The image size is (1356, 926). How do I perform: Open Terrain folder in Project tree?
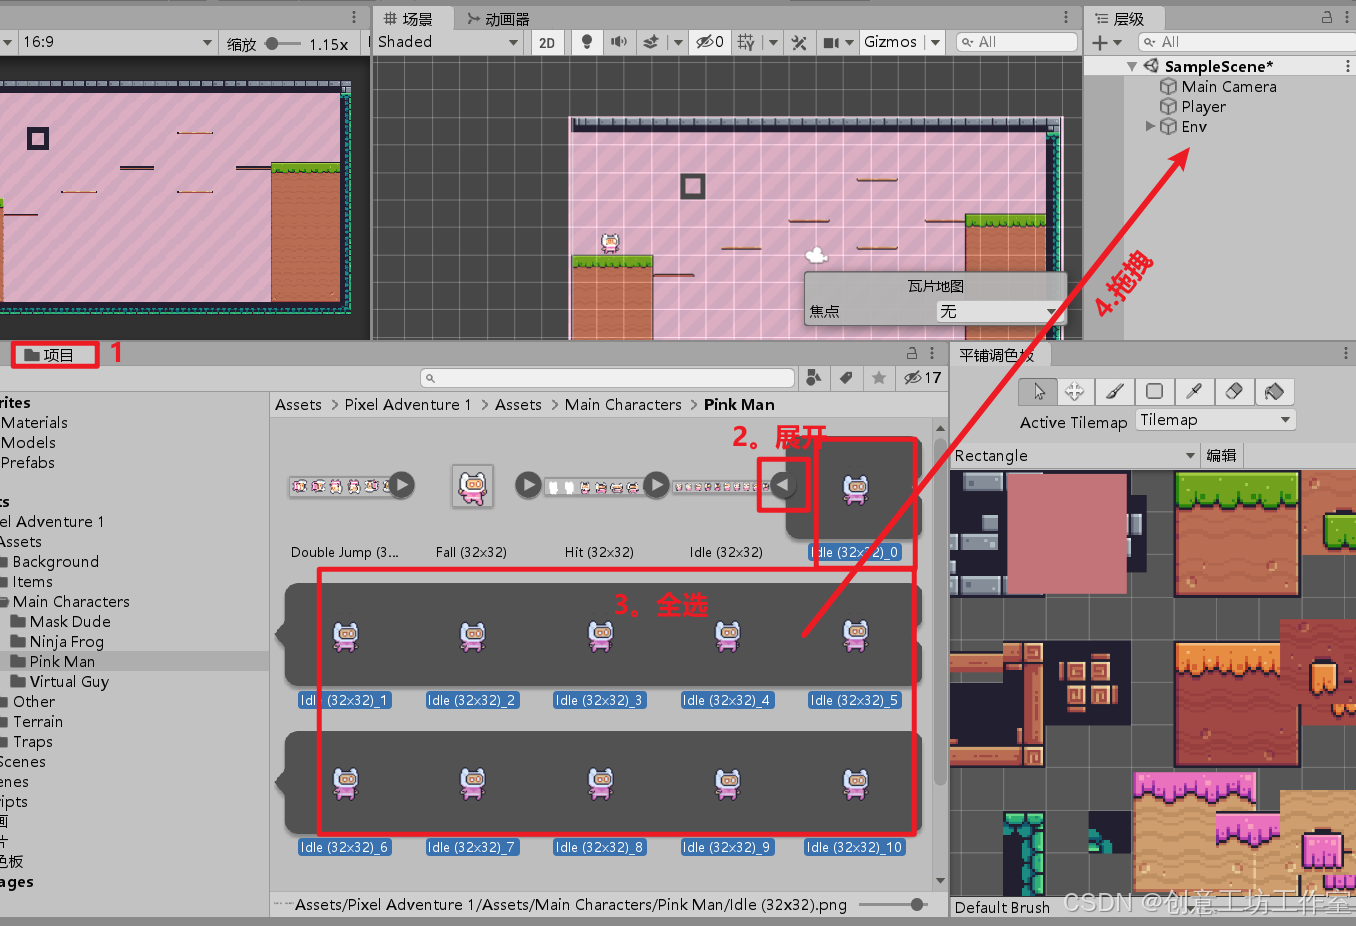pos(37,722)
